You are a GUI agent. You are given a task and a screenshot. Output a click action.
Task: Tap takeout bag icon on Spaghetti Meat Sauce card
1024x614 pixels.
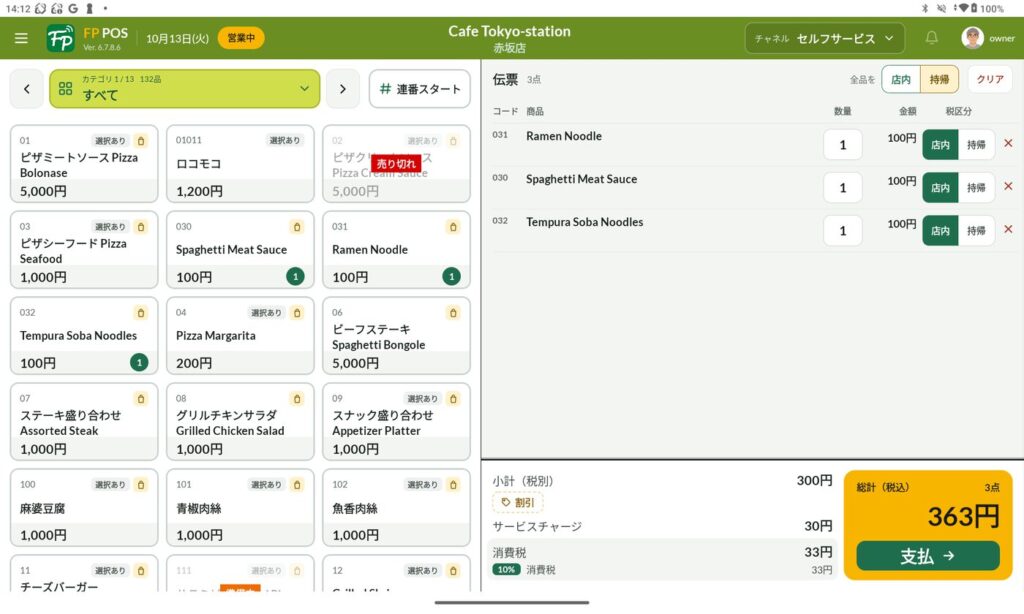tap(296, 227)
